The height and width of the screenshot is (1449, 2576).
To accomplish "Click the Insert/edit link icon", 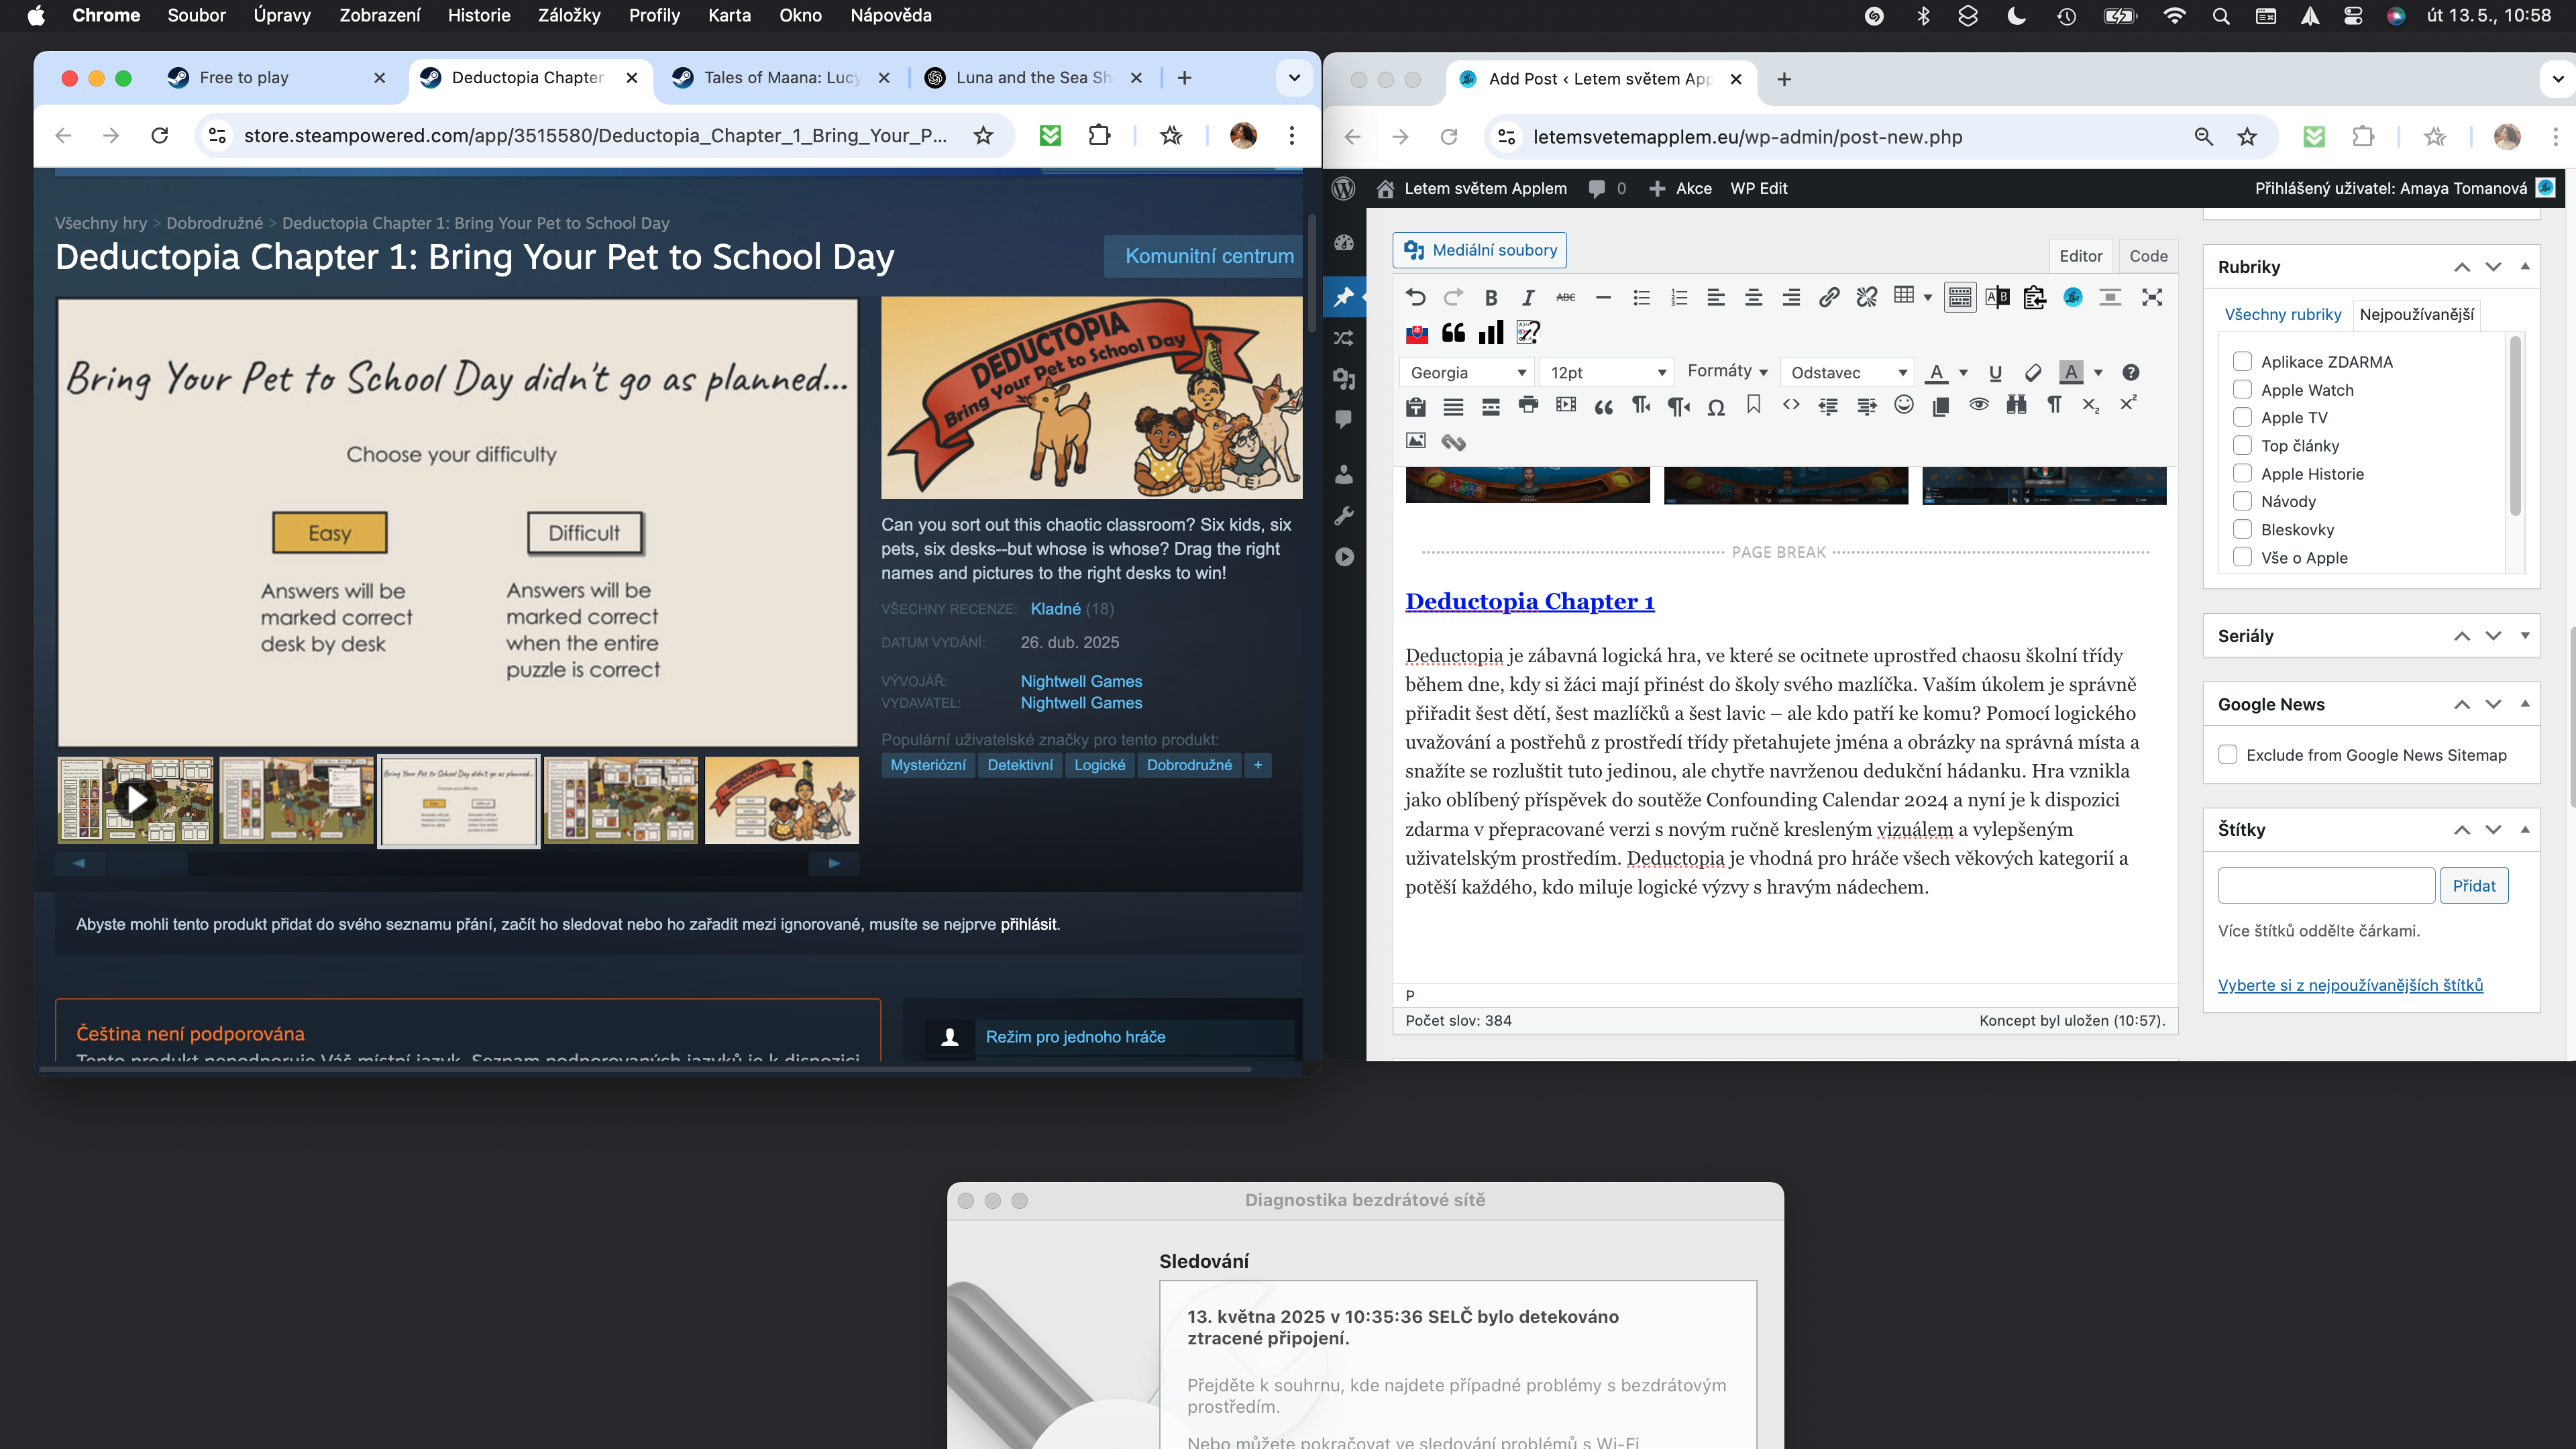I will pos(1828,298).
